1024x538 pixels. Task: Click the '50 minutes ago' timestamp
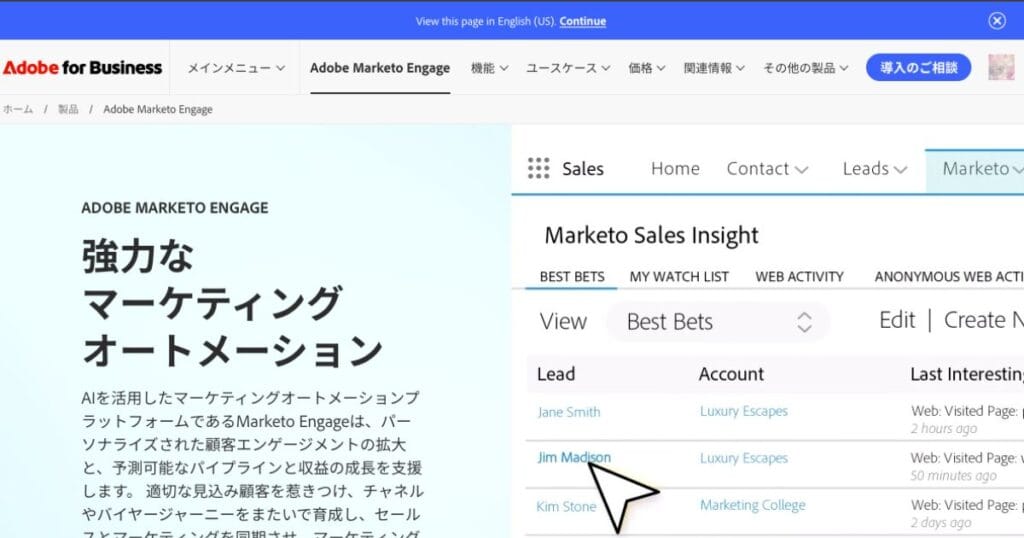(x=953, y=476)
